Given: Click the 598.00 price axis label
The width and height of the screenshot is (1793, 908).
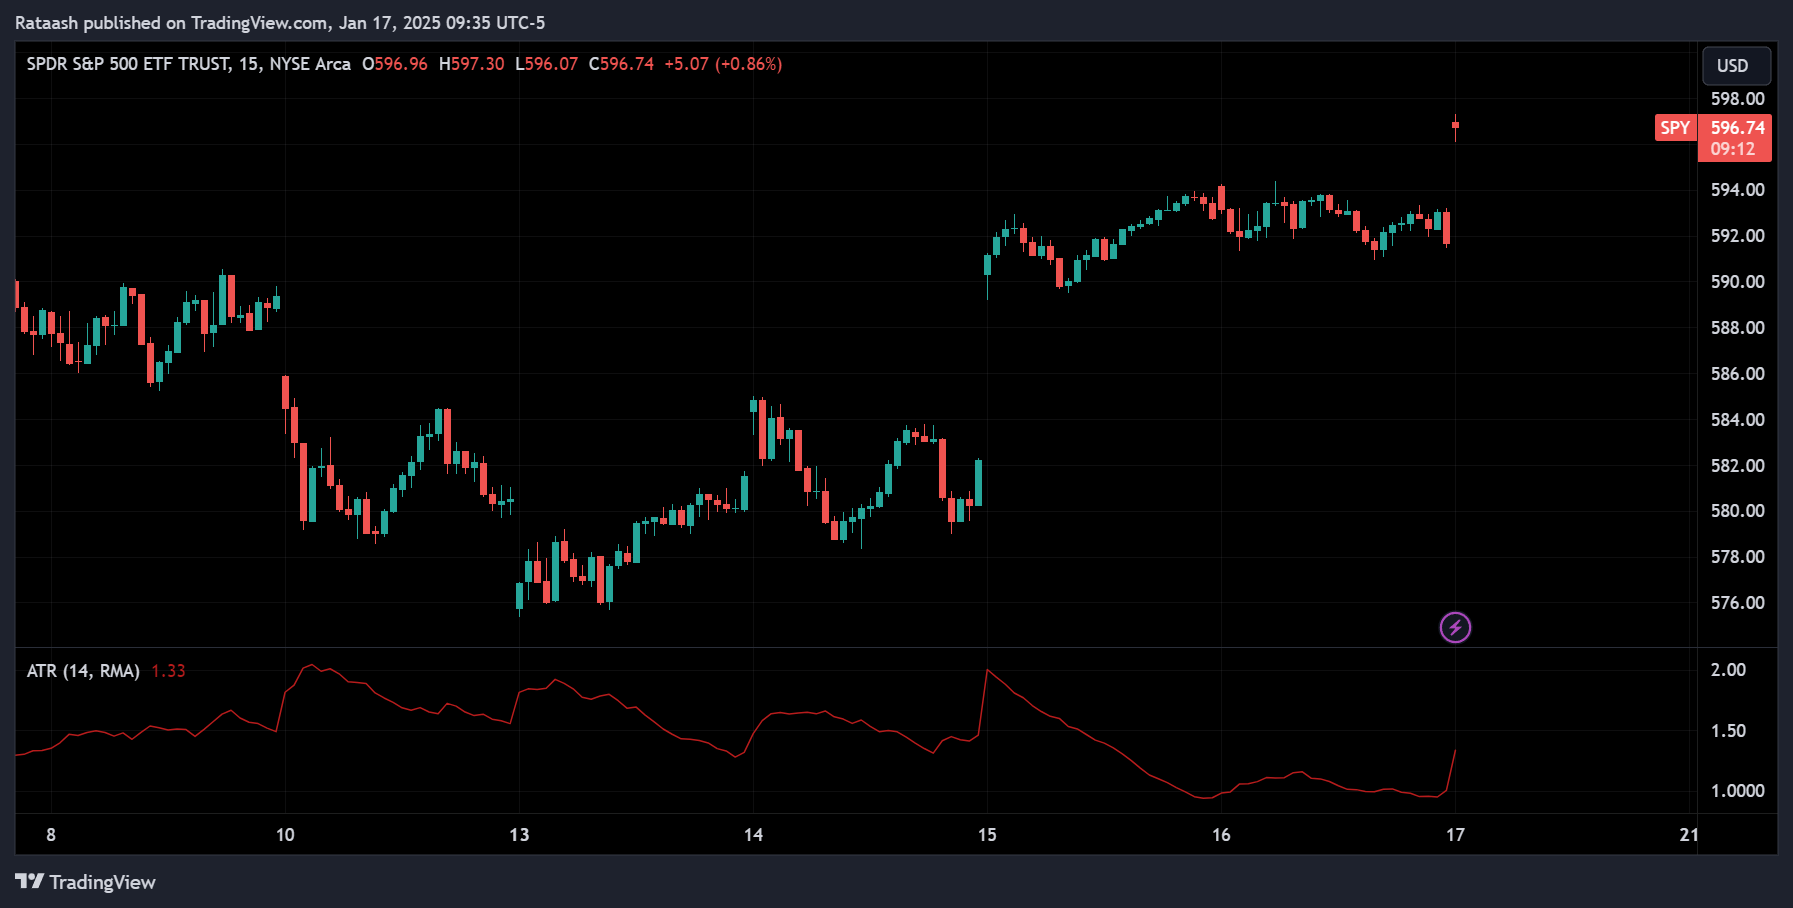Looking at the screenshot, I should pos(1737,99).
